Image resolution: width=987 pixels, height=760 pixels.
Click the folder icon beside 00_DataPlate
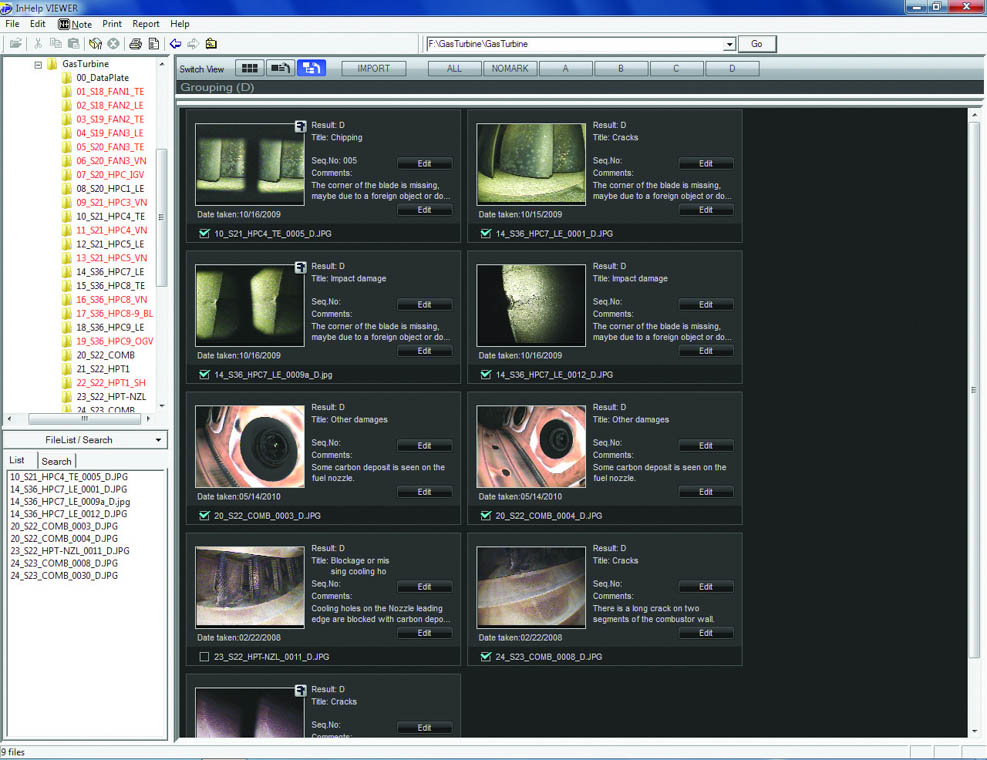click(67, 77)
